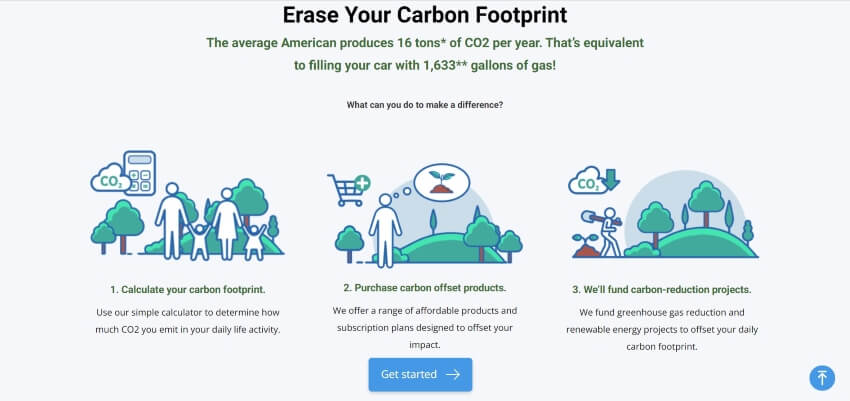Click the calculator icon in first illustration
850x401 pixels.
[x=139, y=173]
